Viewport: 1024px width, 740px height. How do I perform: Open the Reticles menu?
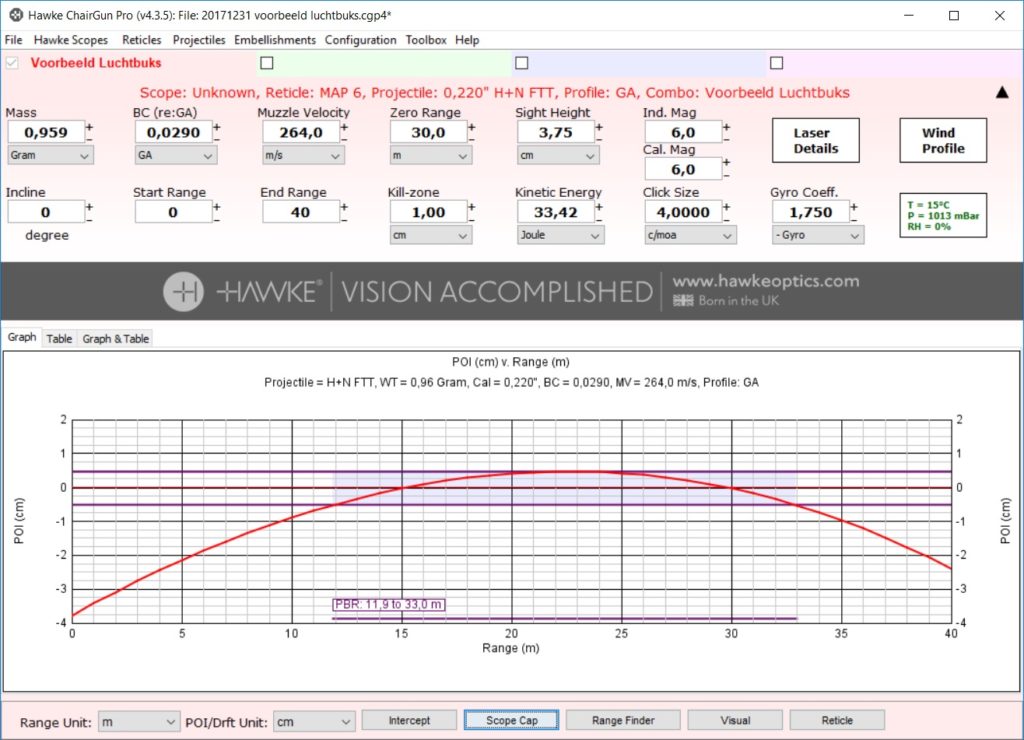pos(141,40)
